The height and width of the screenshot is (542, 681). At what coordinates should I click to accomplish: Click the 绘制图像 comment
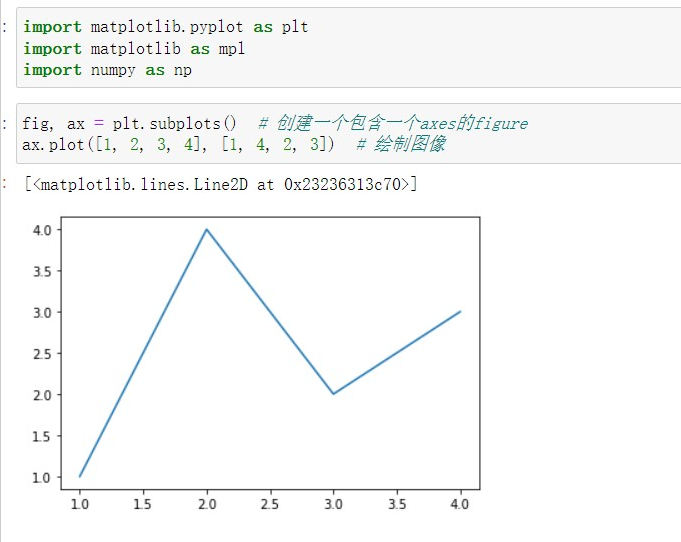coord(401,144)
